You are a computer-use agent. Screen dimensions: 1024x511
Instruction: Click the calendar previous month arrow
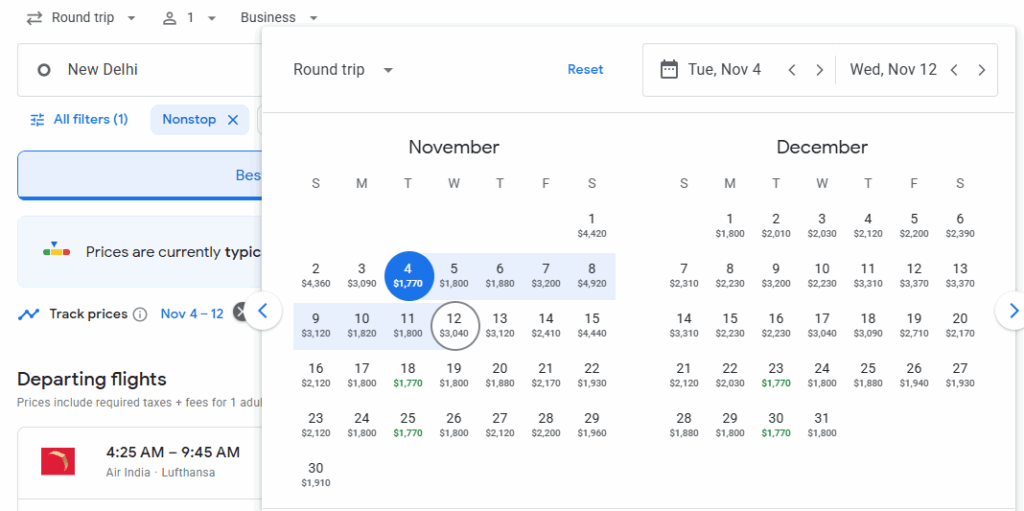click(x=263, y=311)
